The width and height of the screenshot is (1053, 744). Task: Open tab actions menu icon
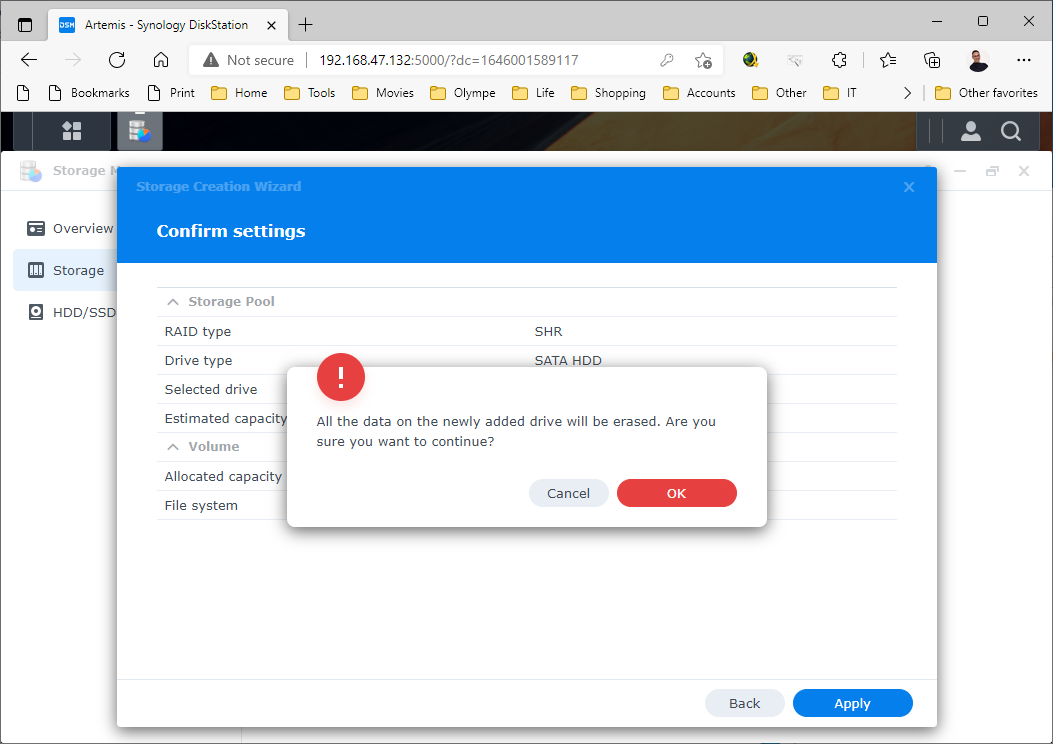coord(25,25)
